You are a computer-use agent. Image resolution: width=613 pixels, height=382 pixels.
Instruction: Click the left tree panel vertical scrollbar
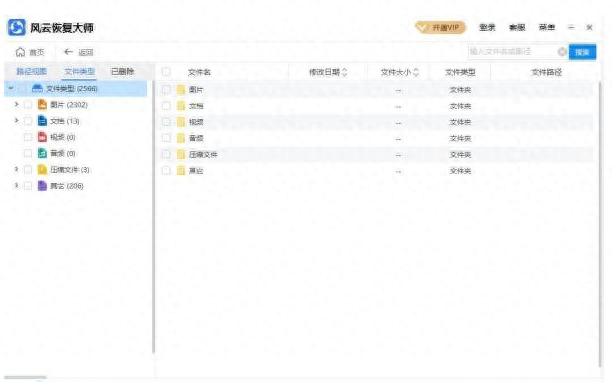coord(153,217)
